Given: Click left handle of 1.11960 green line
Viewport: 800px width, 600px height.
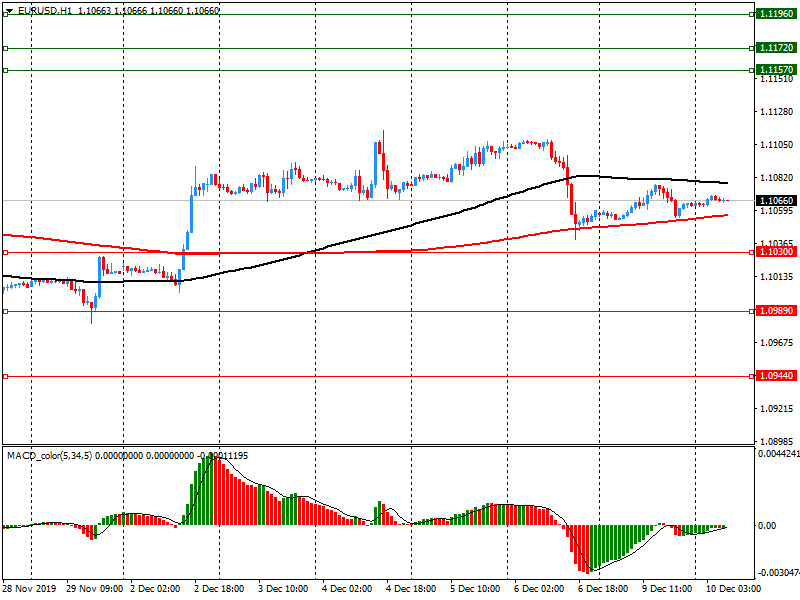Looking at the screenshot, I should click(x=6, y=14).
